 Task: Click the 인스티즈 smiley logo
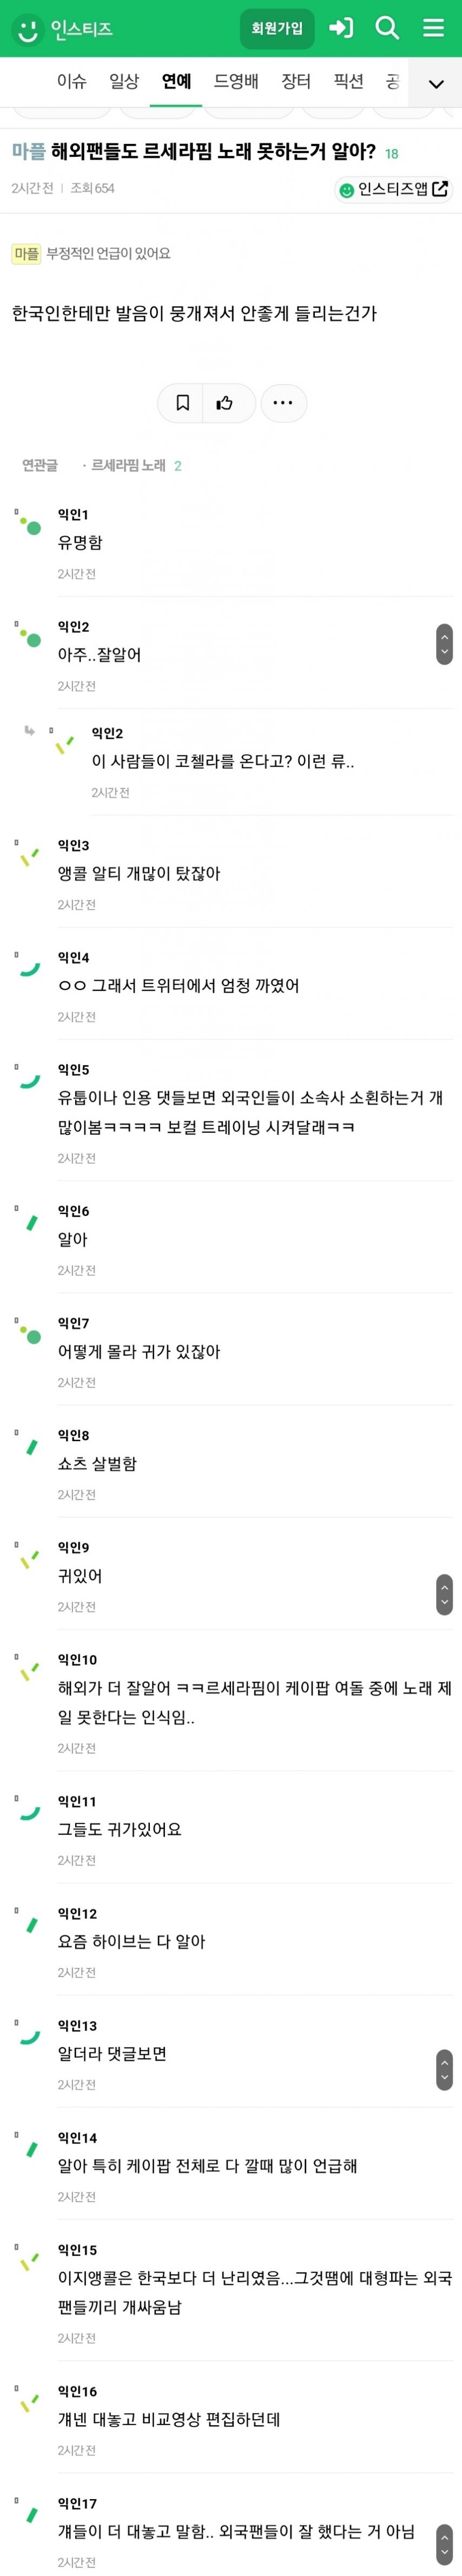click(x=28, y=29)
